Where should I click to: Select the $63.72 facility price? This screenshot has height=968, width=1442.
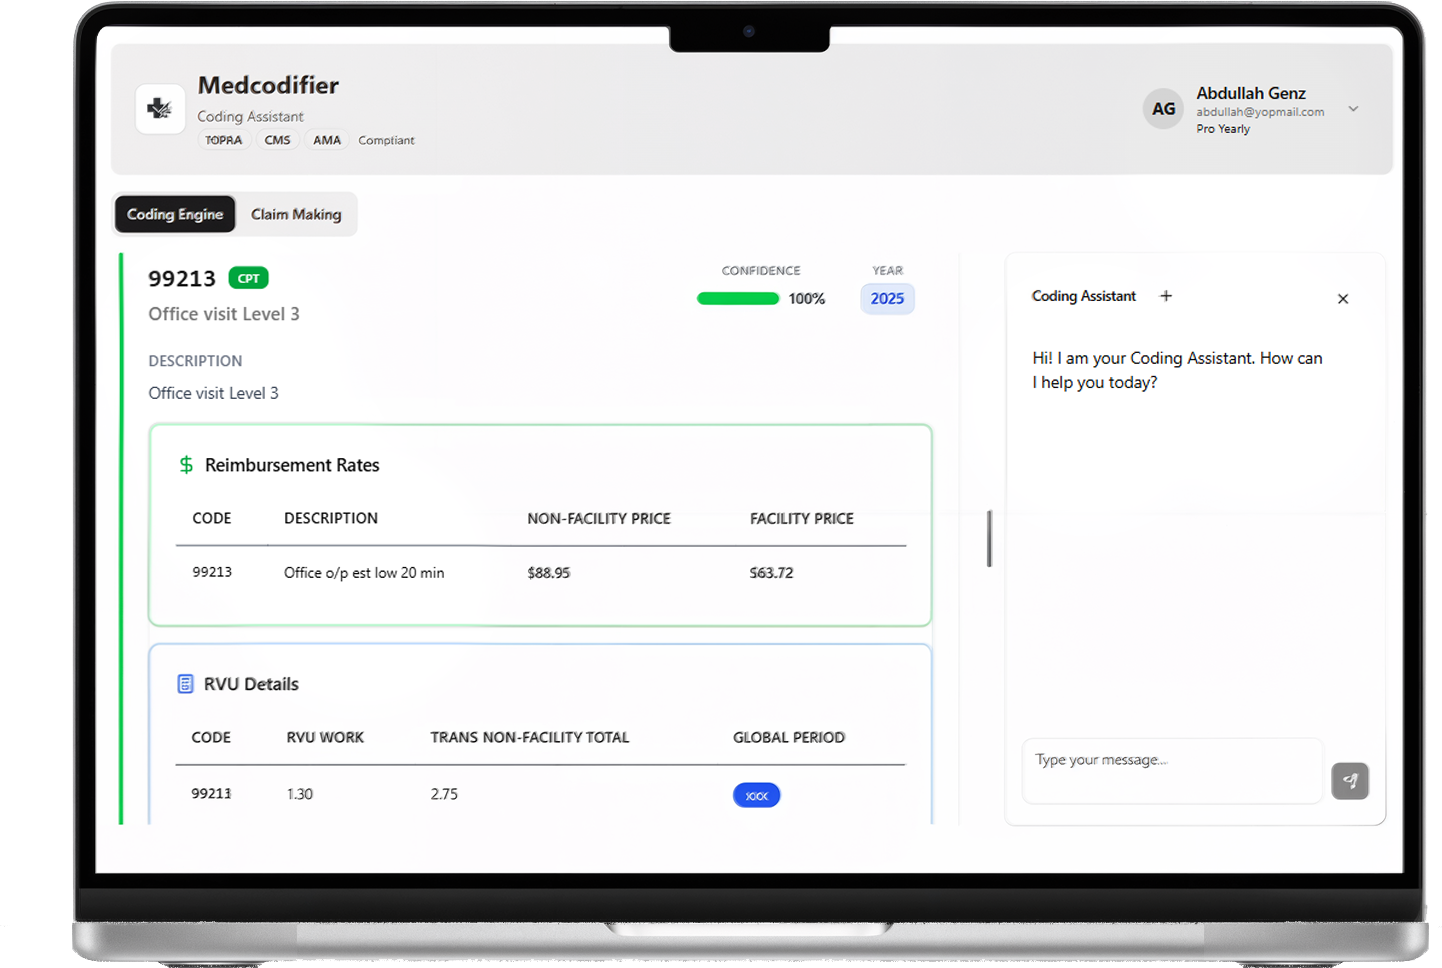[x=771, y=573]
